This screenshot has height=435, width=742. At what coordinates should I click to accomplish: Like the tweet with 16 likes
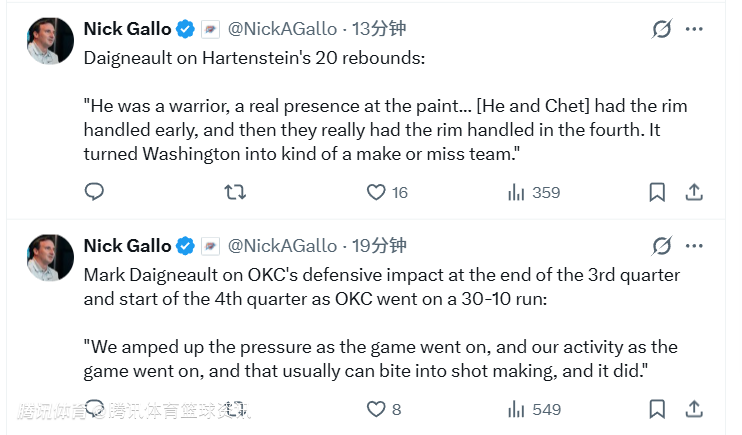376,192
